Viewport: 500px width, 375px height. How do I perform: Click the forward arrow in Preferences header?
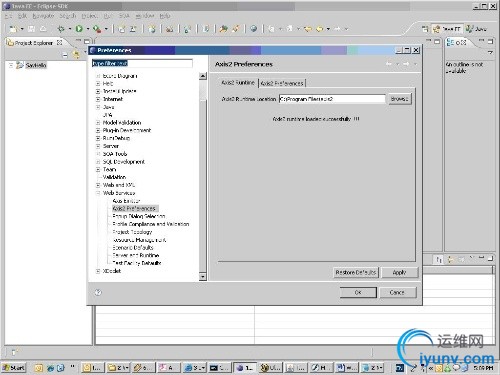coord(406,64)
